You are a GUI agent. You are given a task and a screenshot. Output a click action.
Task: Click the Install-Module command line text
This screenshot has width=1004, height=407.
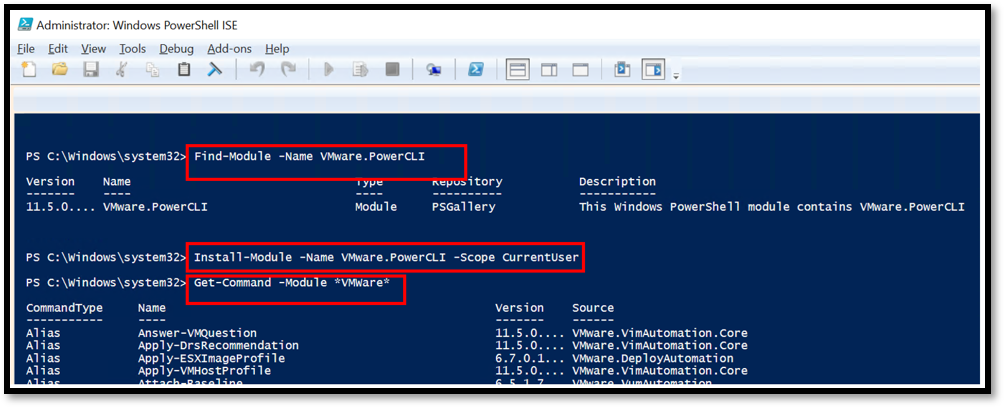386,257
